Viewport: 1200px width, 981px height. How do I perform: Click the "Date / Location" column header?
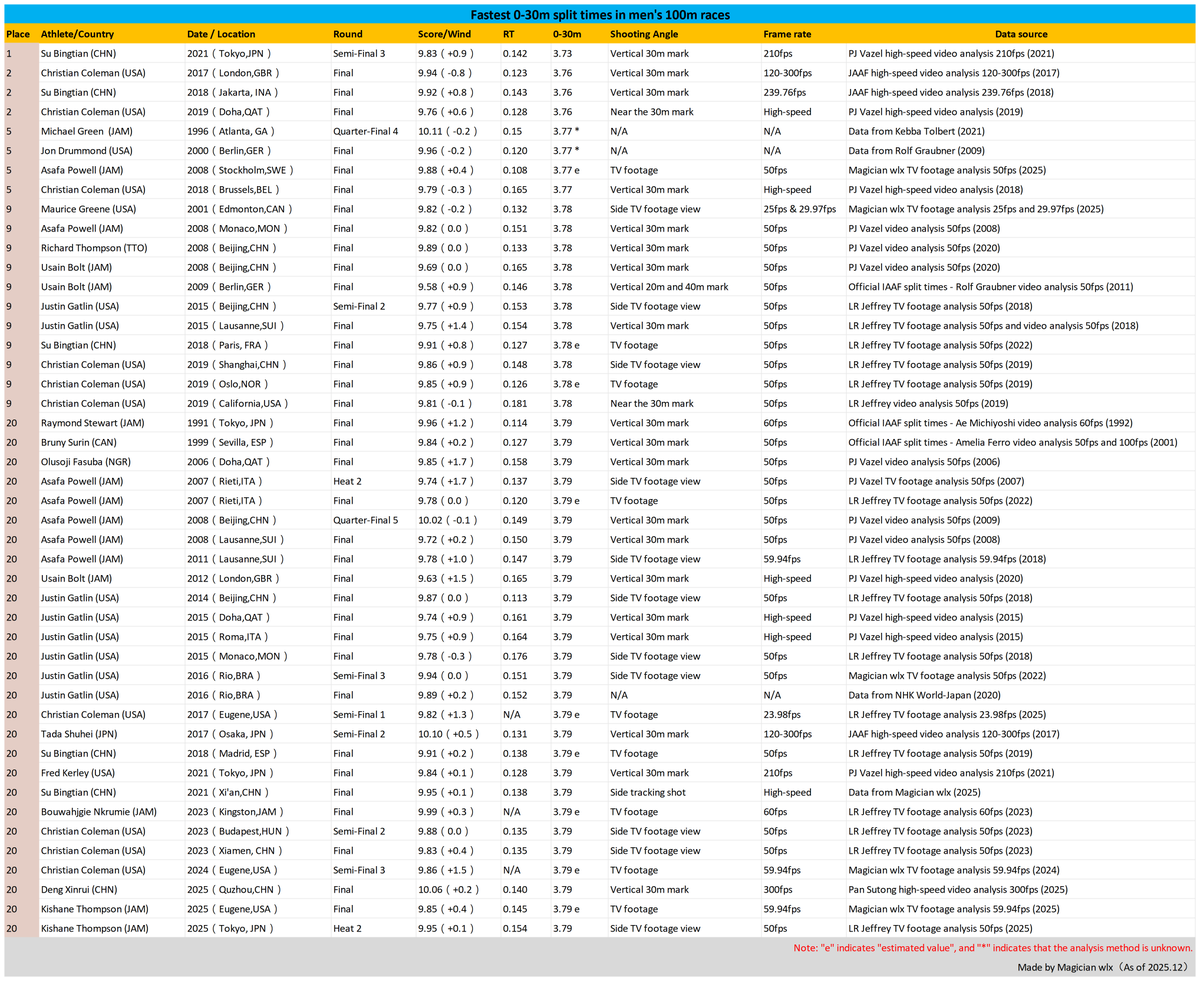[x=221, y=34]
